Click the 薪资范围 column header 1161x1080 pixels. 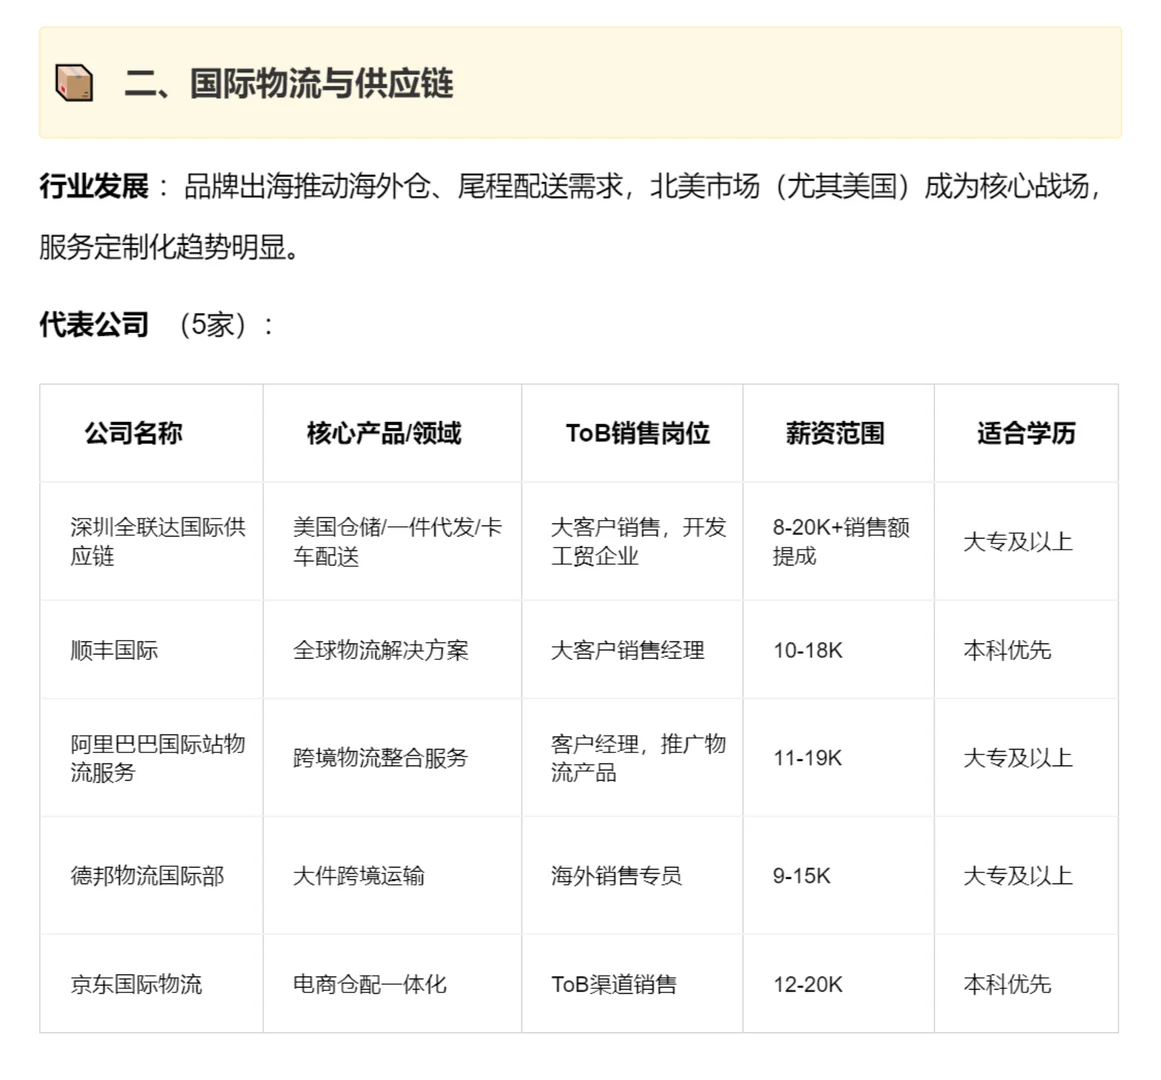pyautogui.click(x=836, y=433)
